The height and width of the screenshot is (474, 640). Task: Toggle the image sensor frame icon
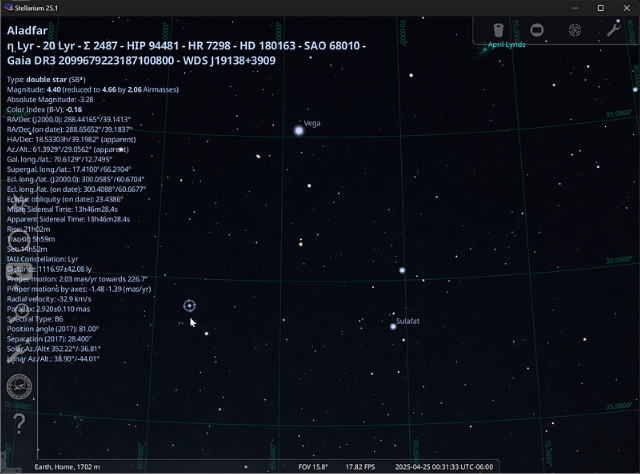click(536, 30)
